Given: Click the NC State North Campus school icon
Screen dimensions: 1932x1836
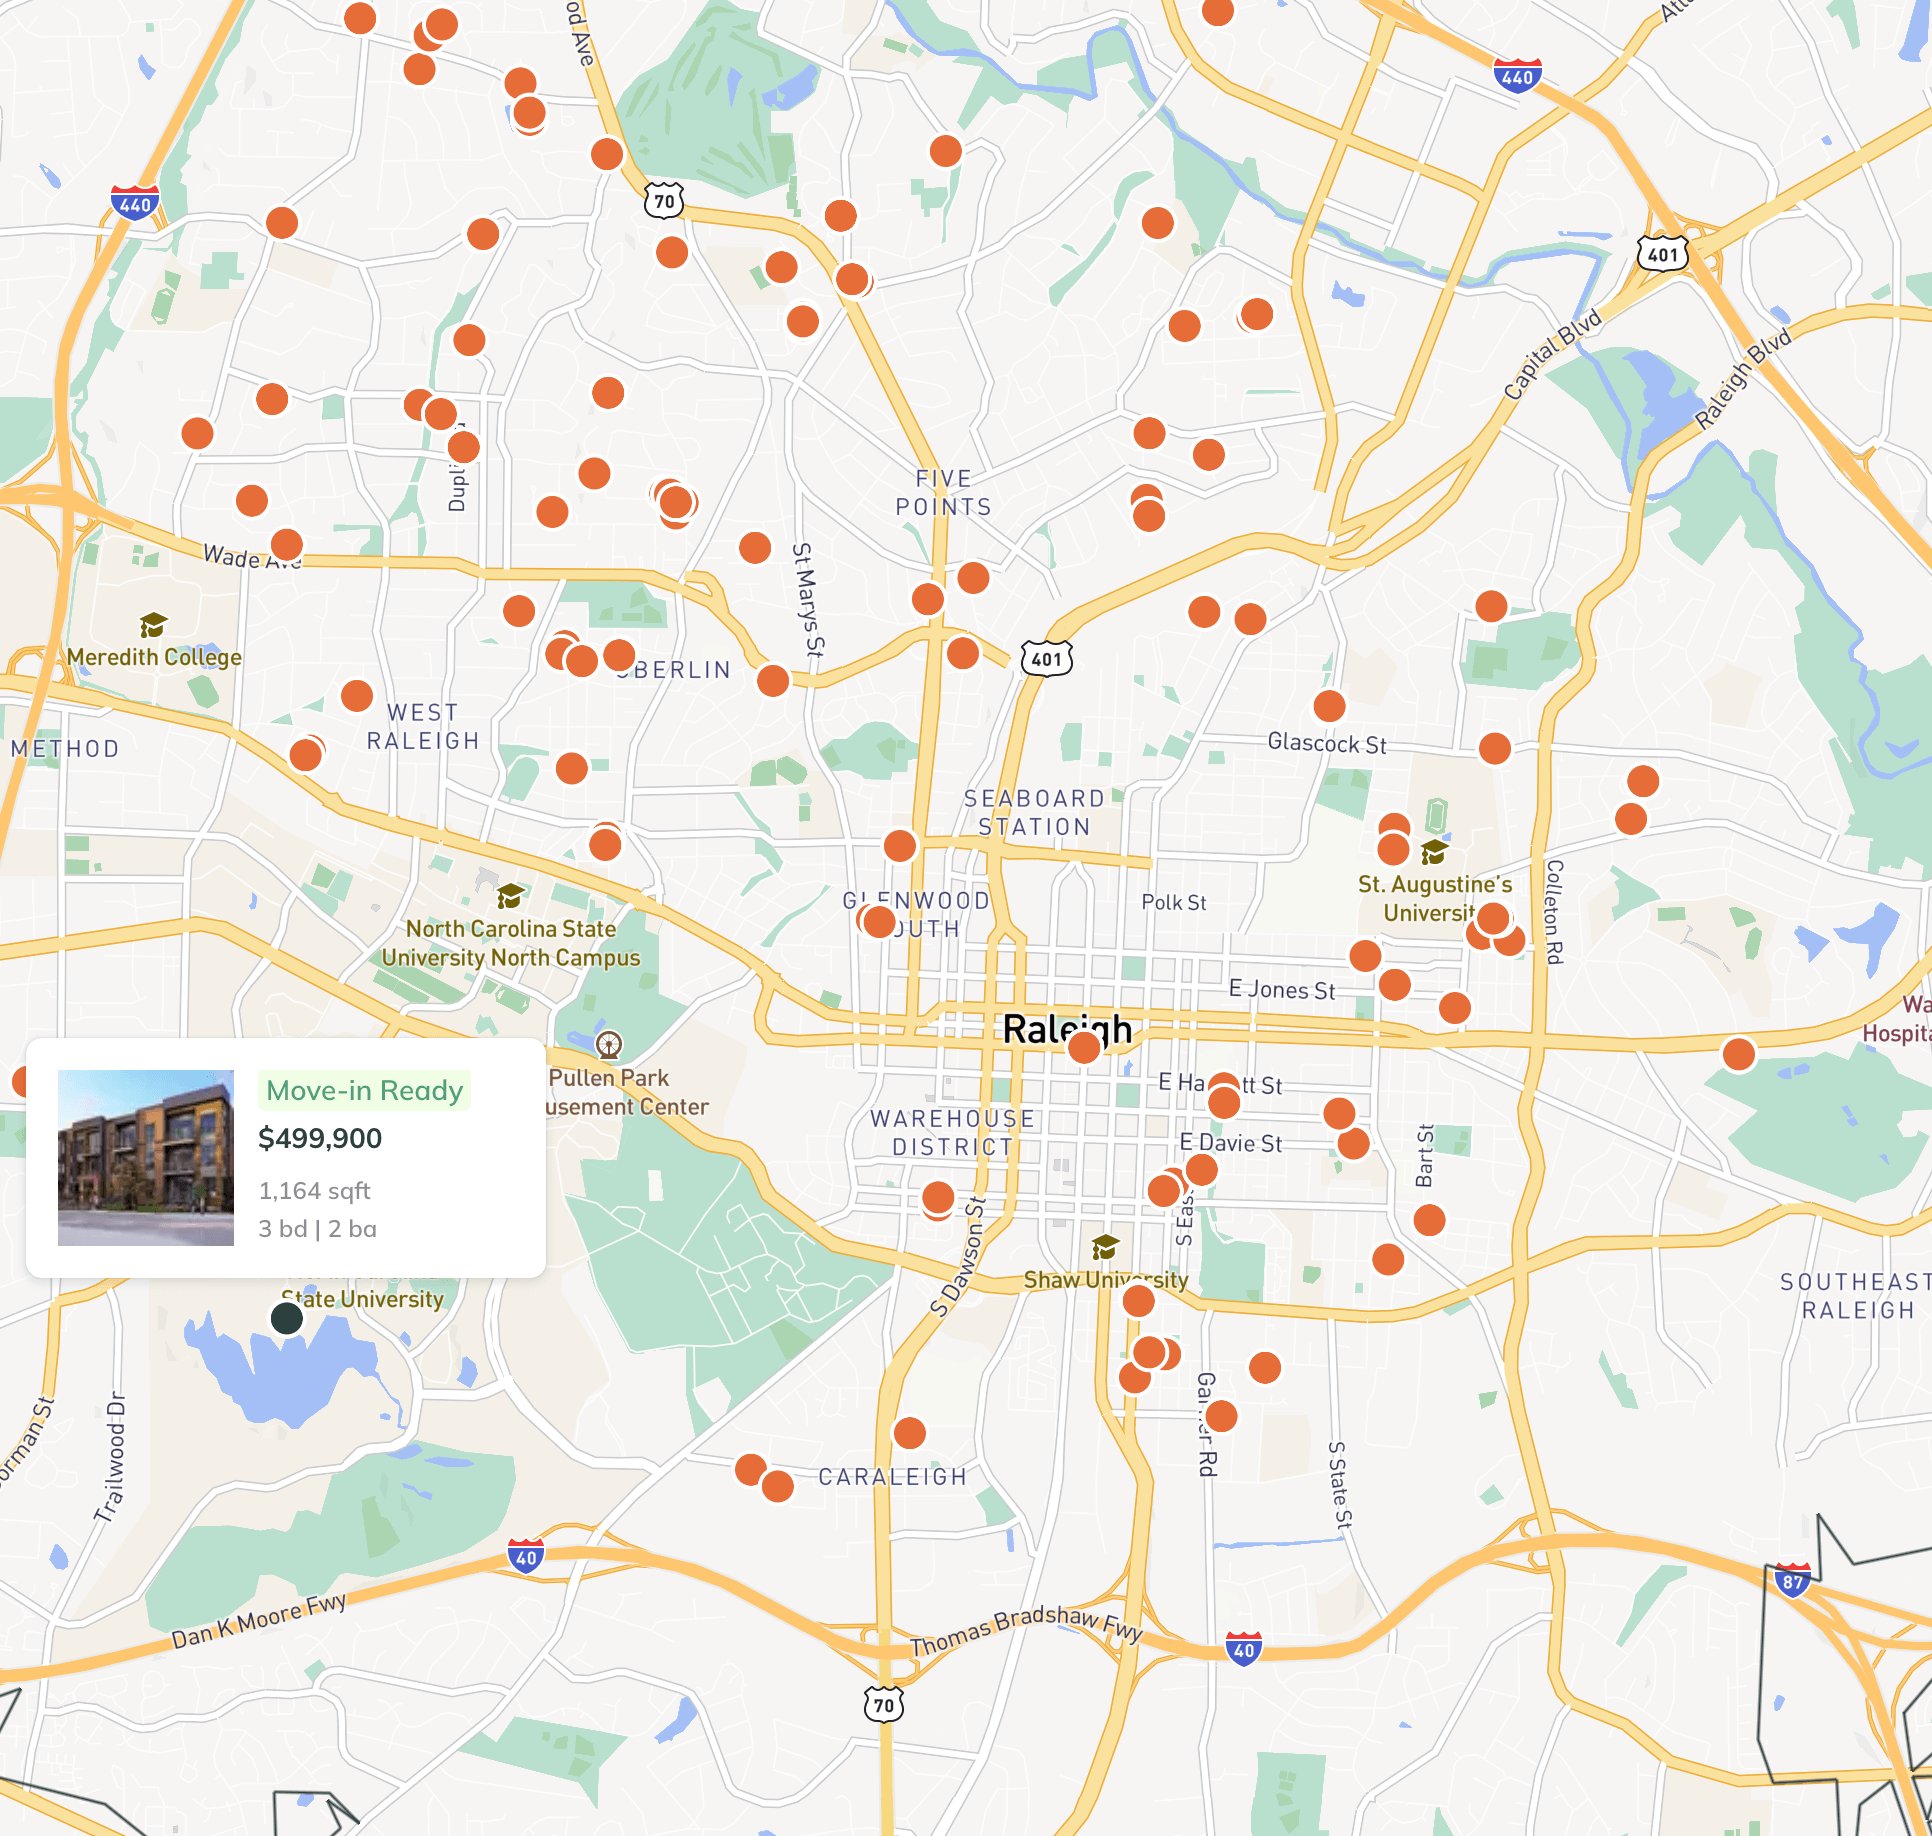Looking at the screenshot, I should point(511,895).
